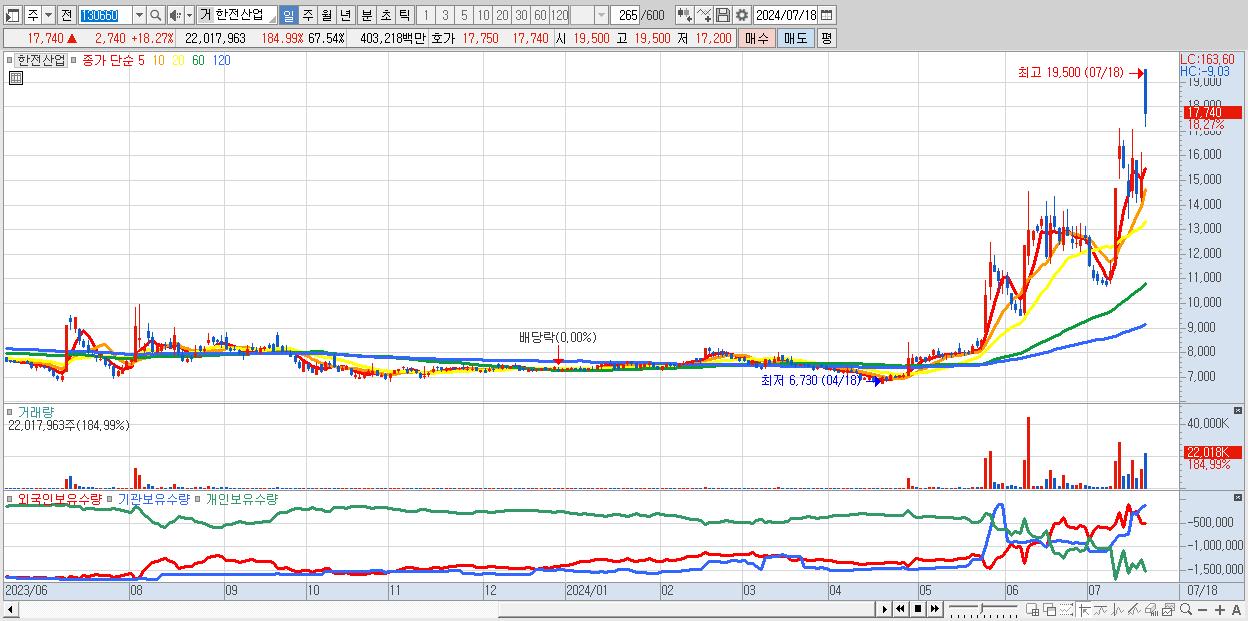Click the 매도 sell button
Image resolution: width=1248 pixels, height=621 pixels.
tap(795, 38)
